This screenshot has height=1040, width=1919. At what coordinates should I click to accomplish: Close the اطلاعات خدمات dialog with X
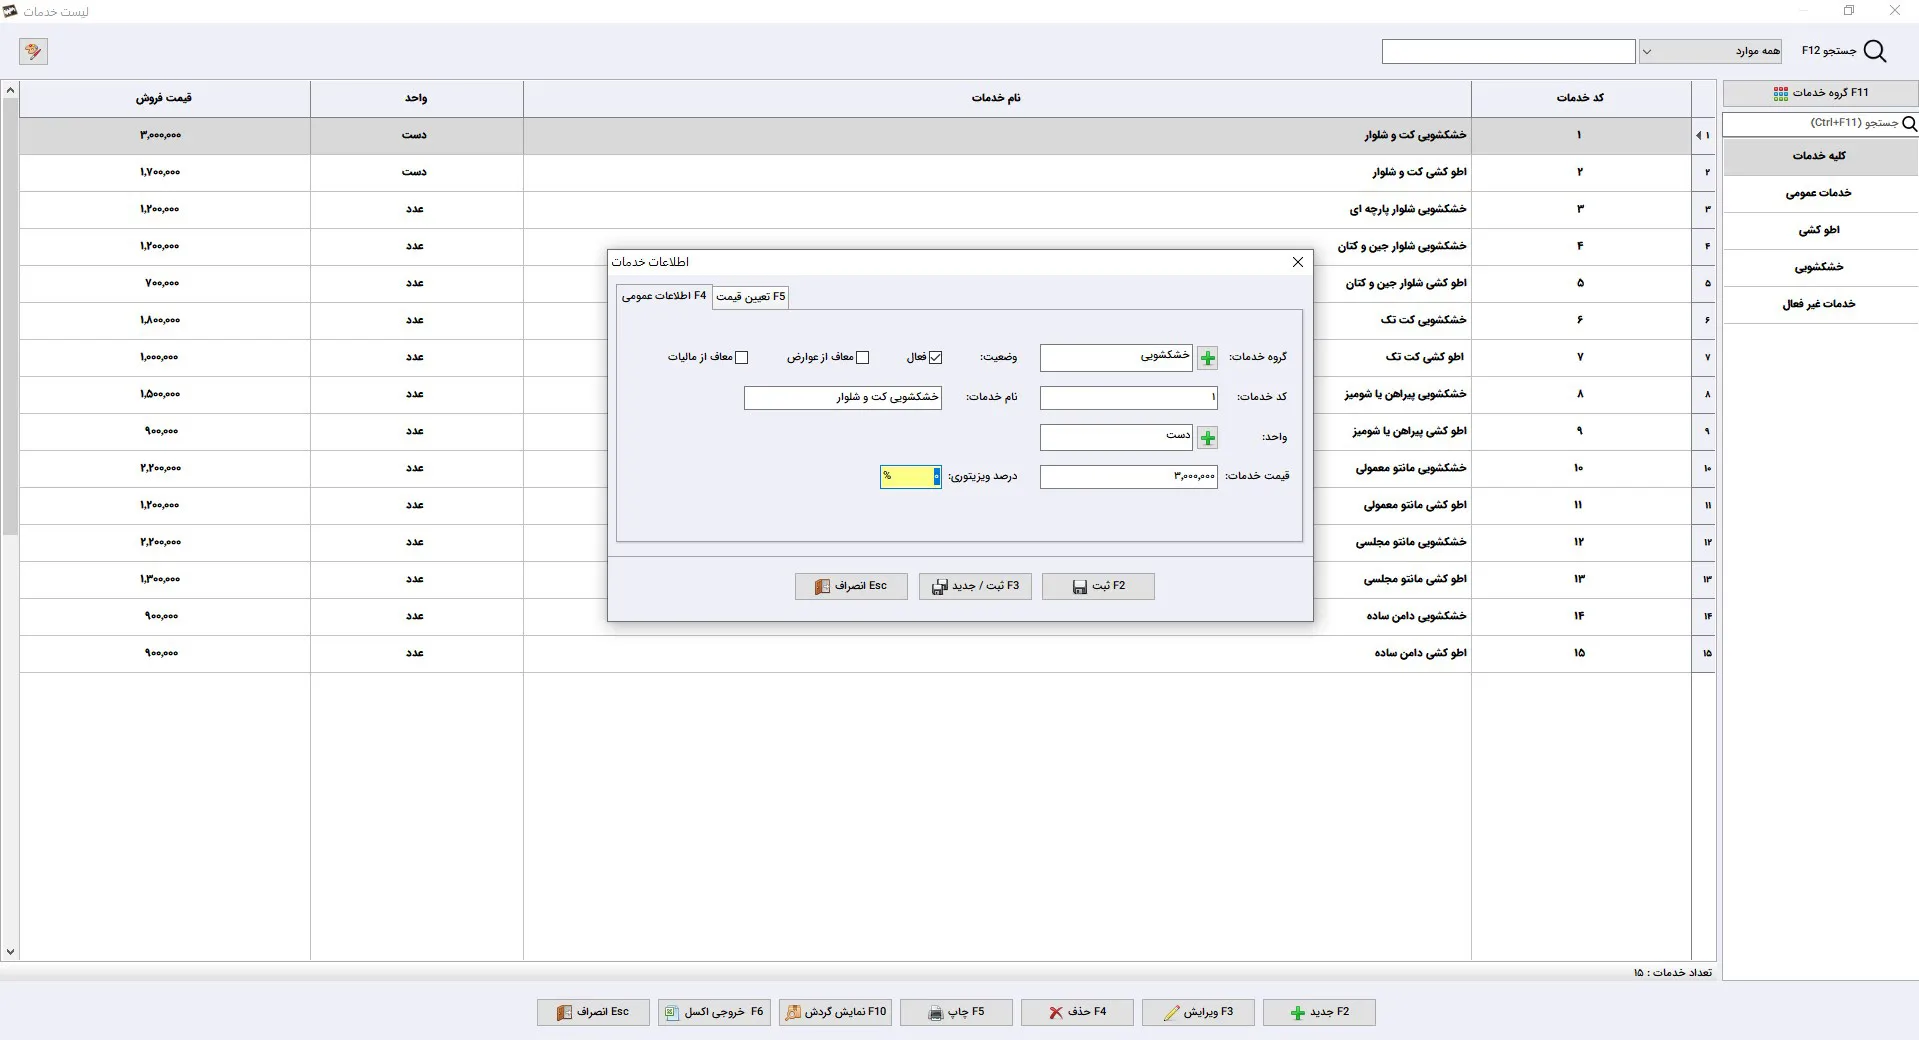point(1298,262)
